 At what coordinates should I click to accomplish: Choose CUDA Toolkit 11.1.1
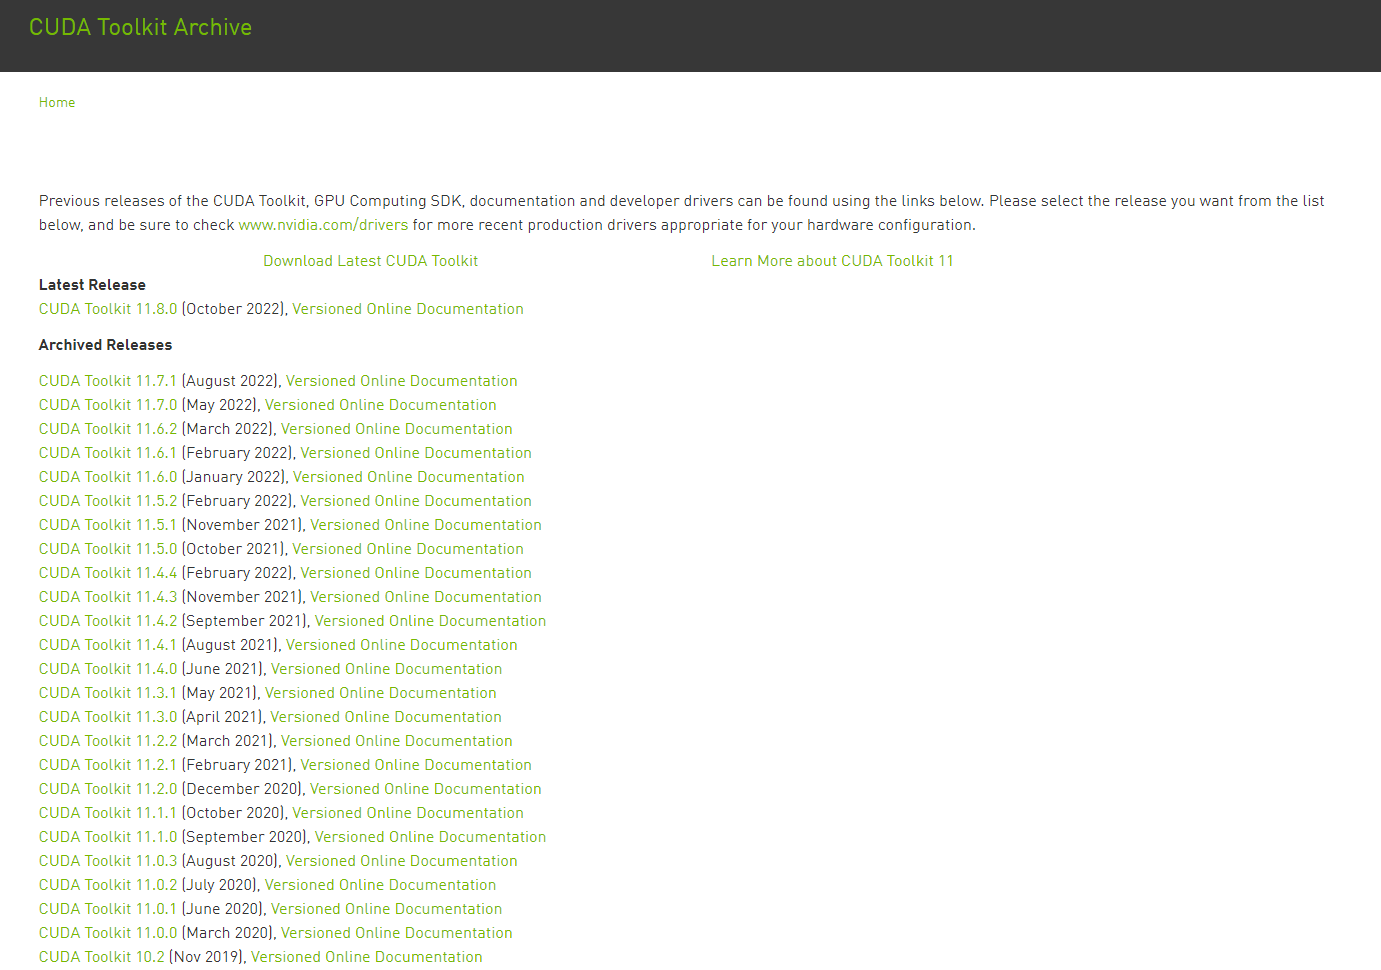[108, 813]
